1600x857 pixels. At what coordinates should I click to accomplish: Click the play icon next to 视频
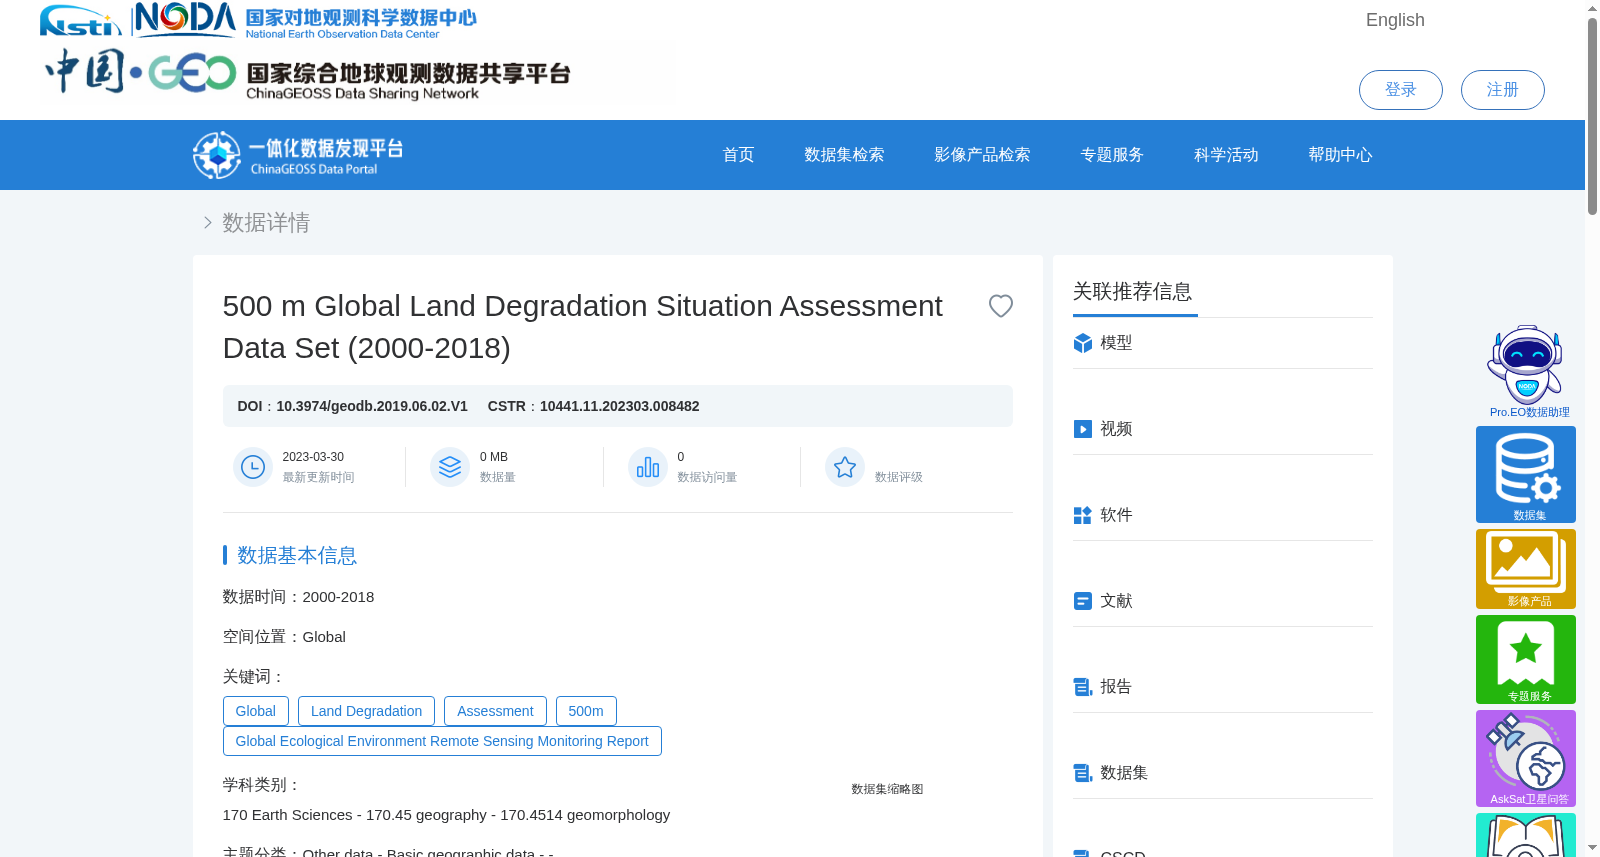tap(1082, 429)
